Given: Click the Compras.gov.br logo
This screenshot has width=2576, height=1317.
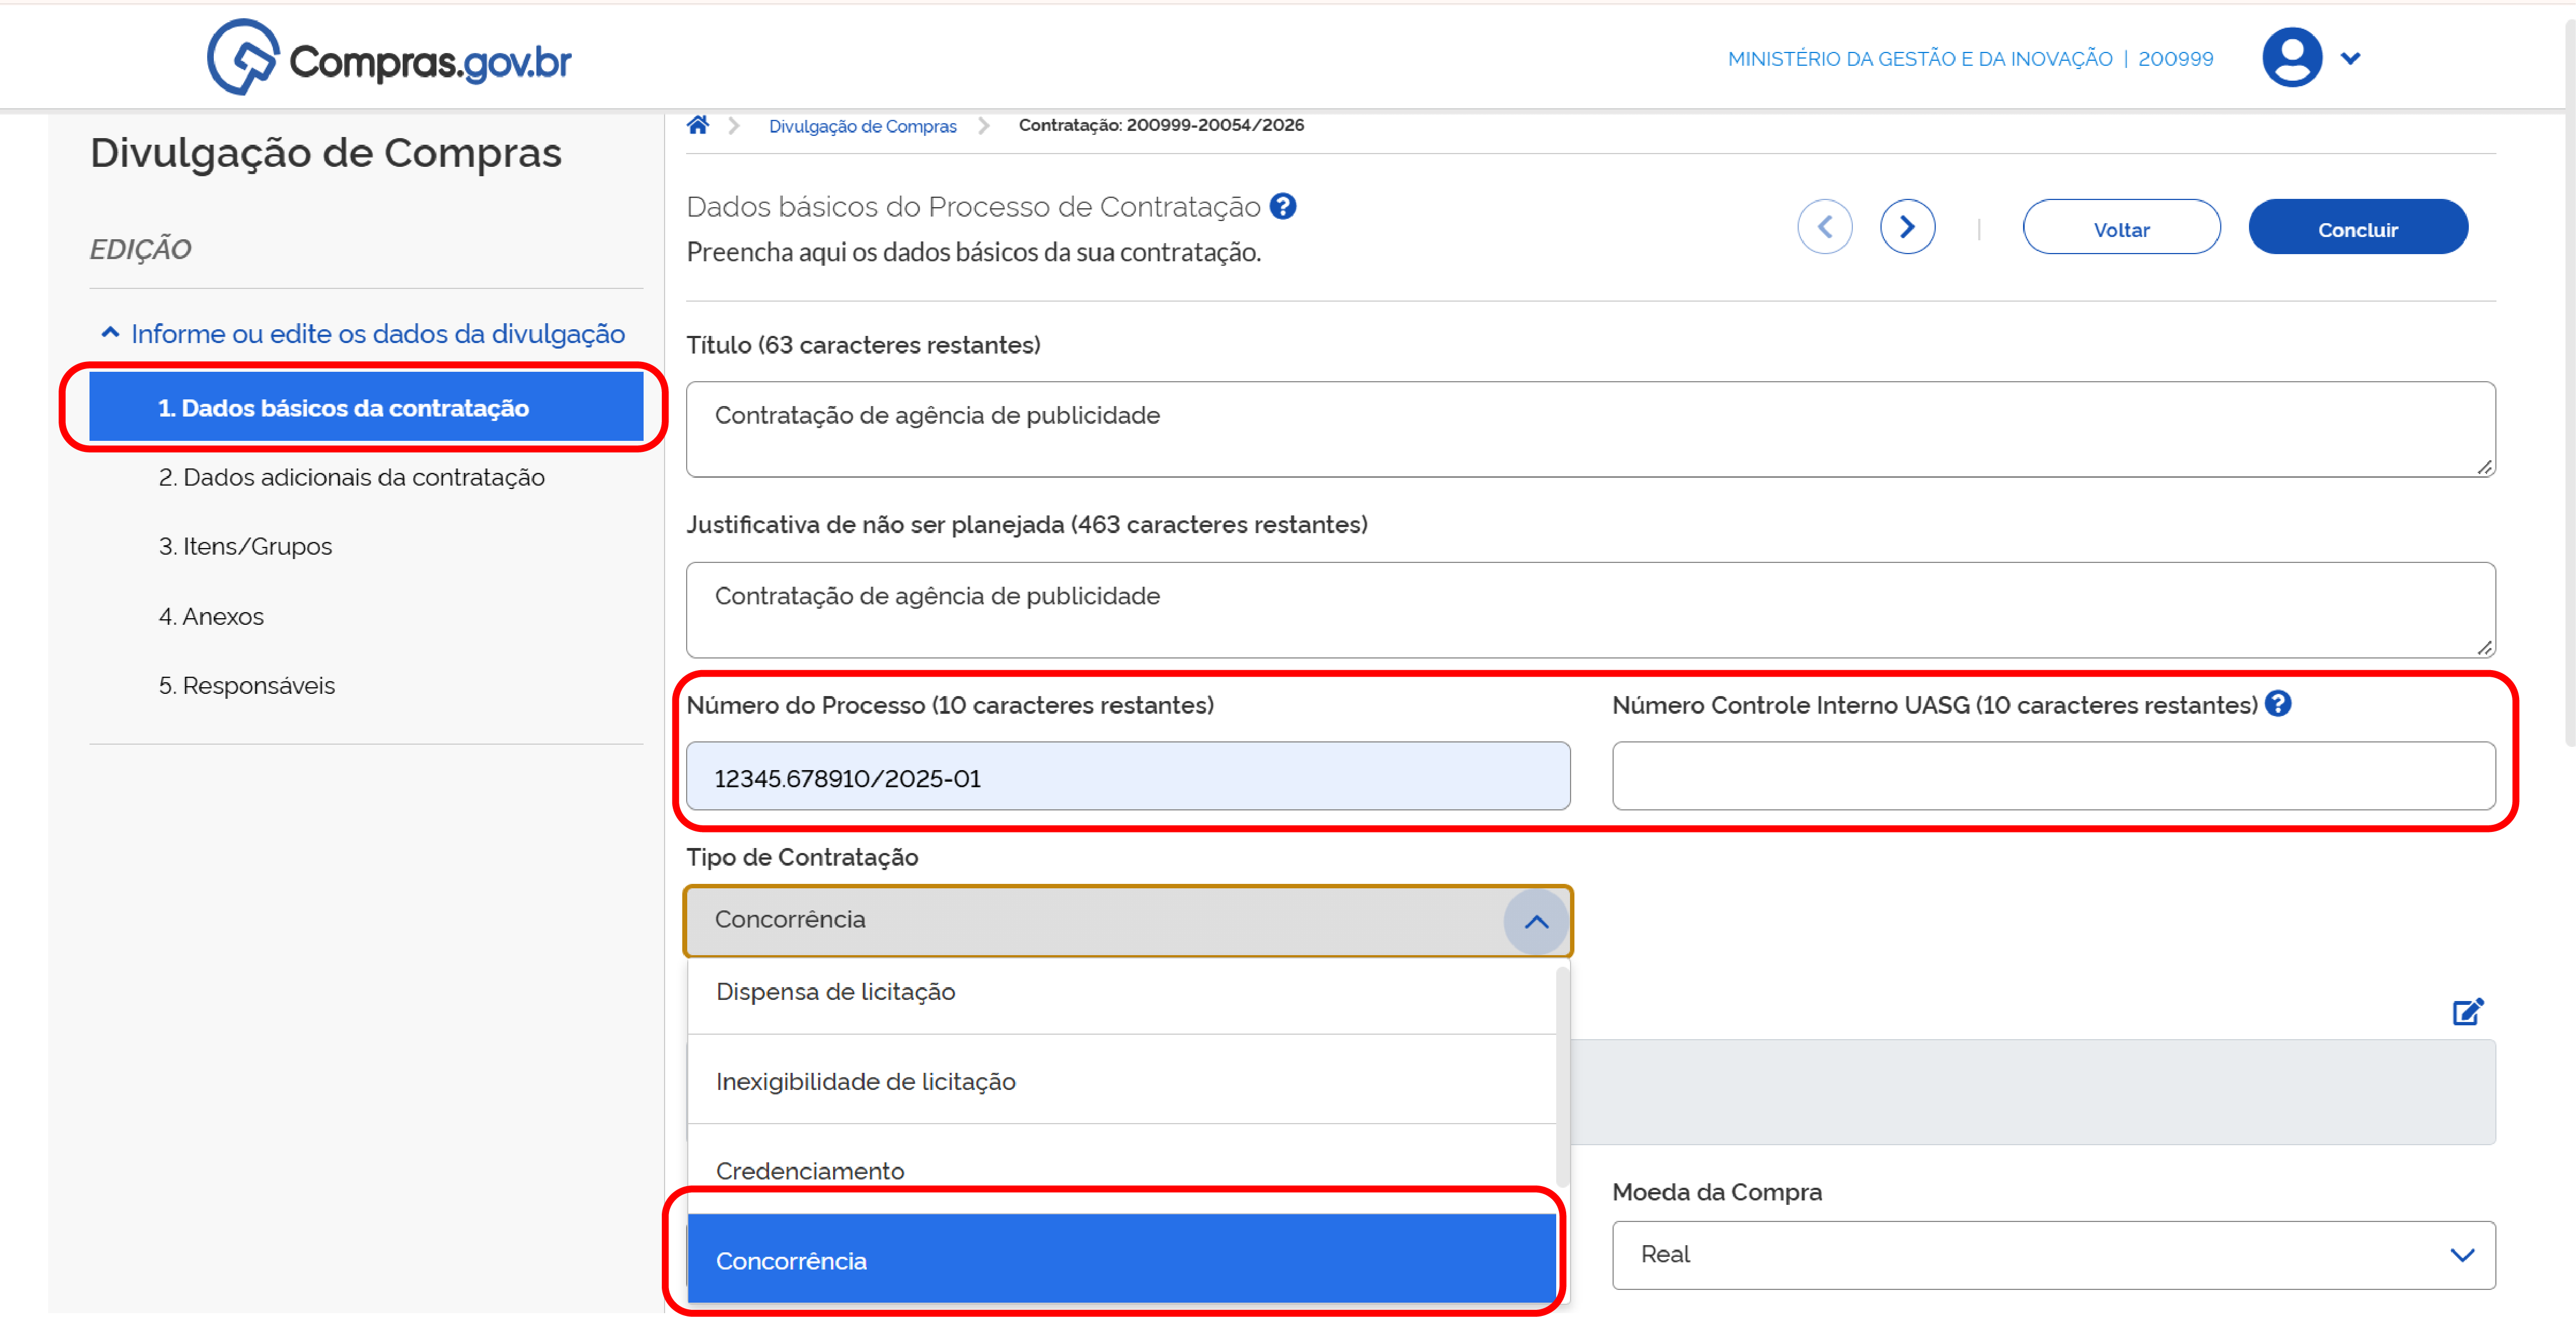Looking at the screenshot, I should point(389,58).
